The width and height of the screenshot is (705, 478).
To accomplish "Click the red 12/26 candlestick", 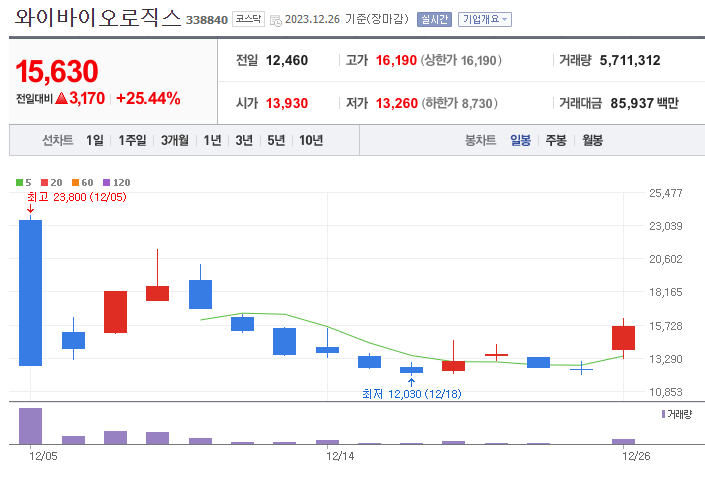I will click(x=623, y=338).
